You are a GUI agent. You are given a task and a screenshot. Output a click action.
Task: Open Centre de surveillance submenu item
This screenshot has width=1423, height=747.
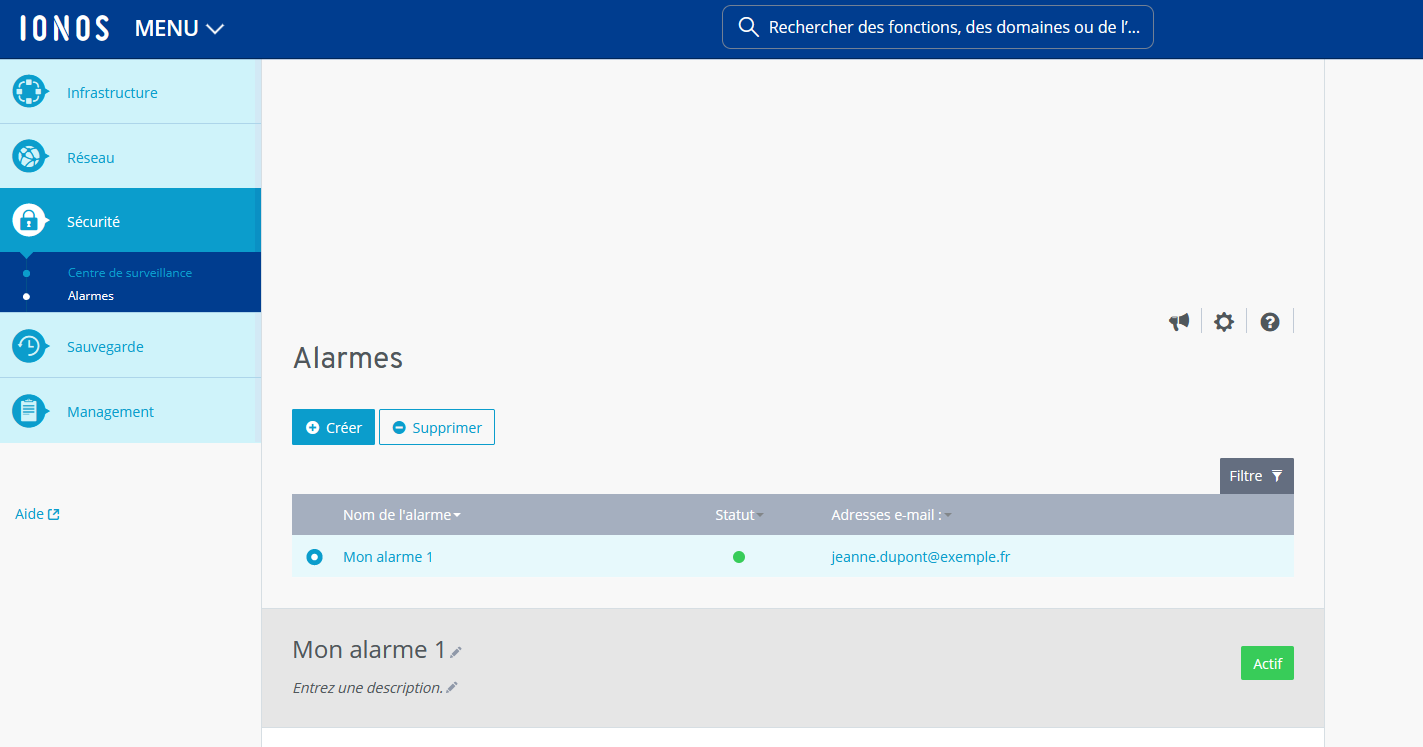click(x=130, y=273)
